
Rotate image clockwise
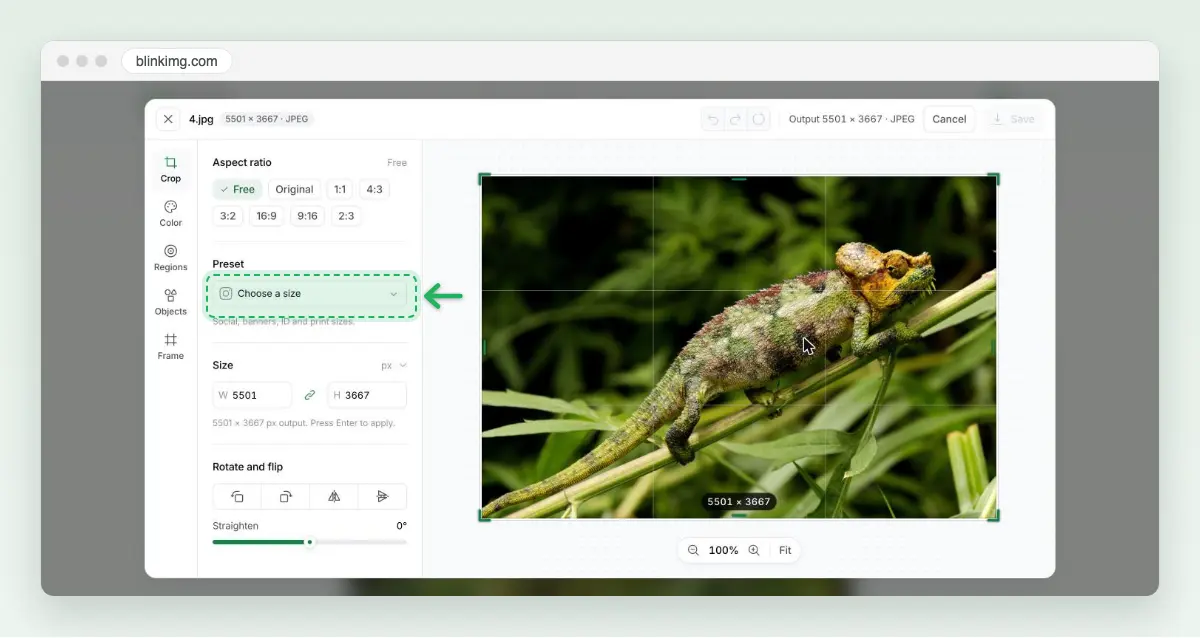point(286,496)
